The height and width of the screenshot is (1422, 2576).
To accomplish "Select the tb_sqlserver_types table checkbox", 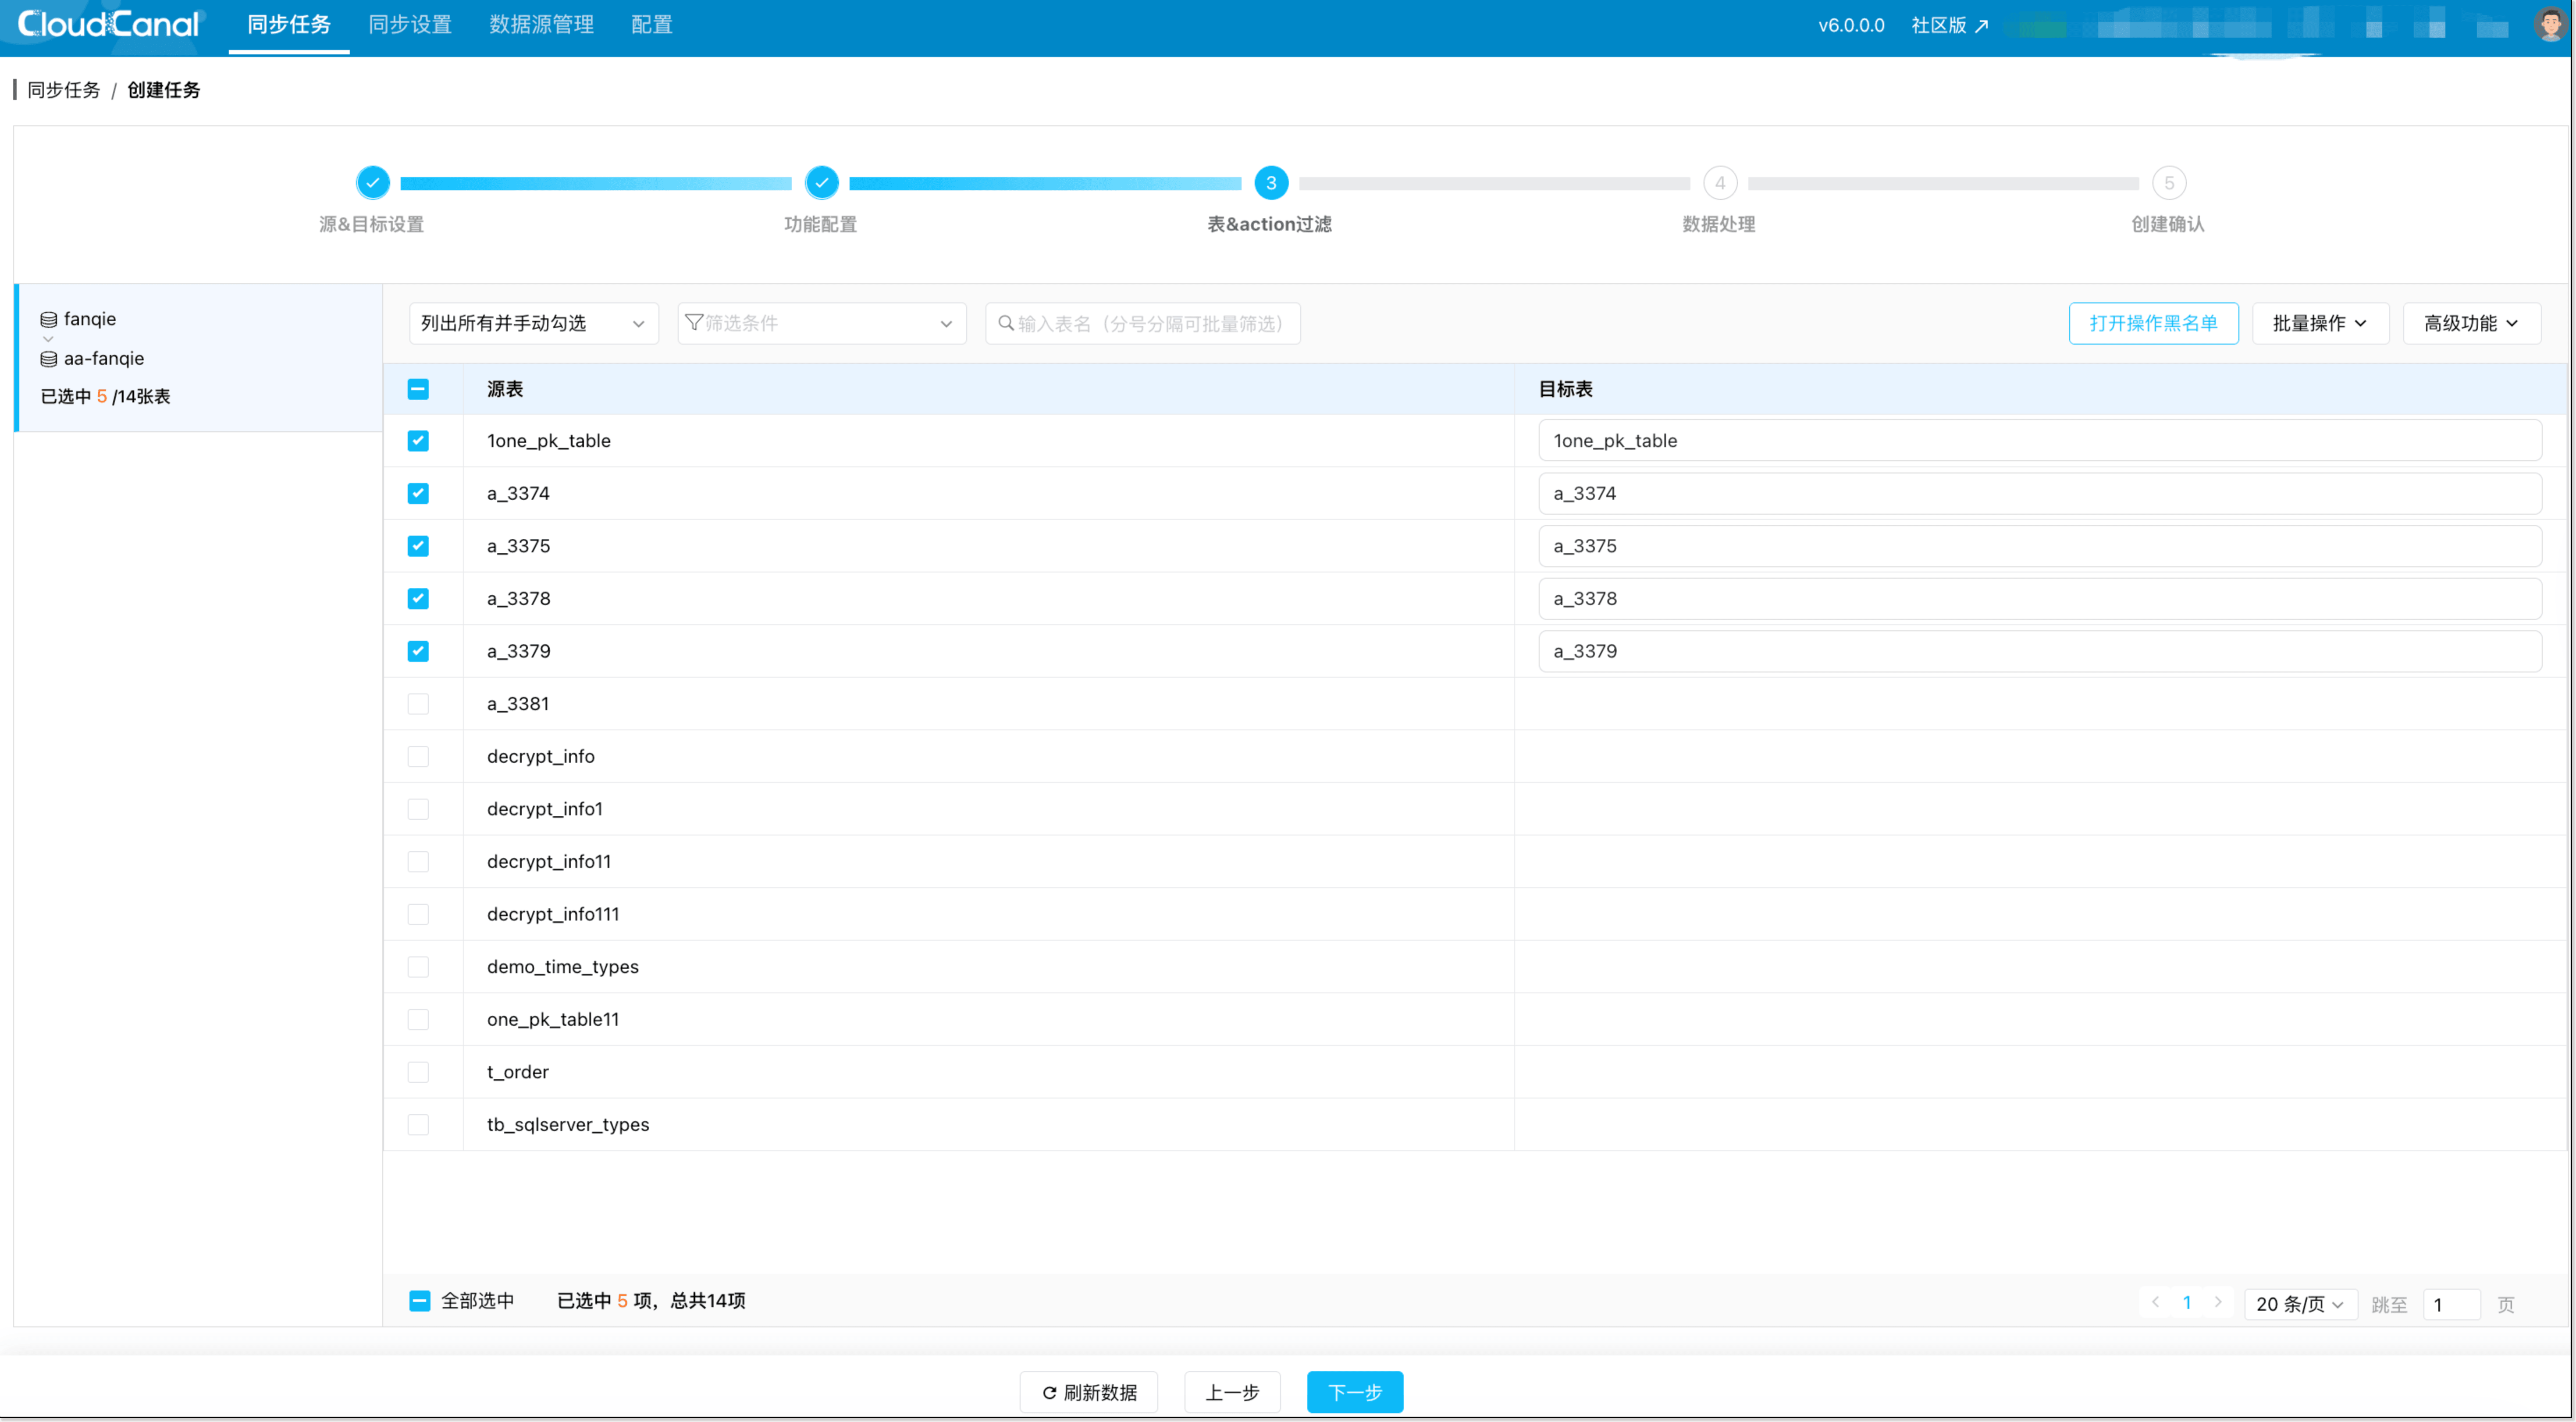I will (418, 1125).
